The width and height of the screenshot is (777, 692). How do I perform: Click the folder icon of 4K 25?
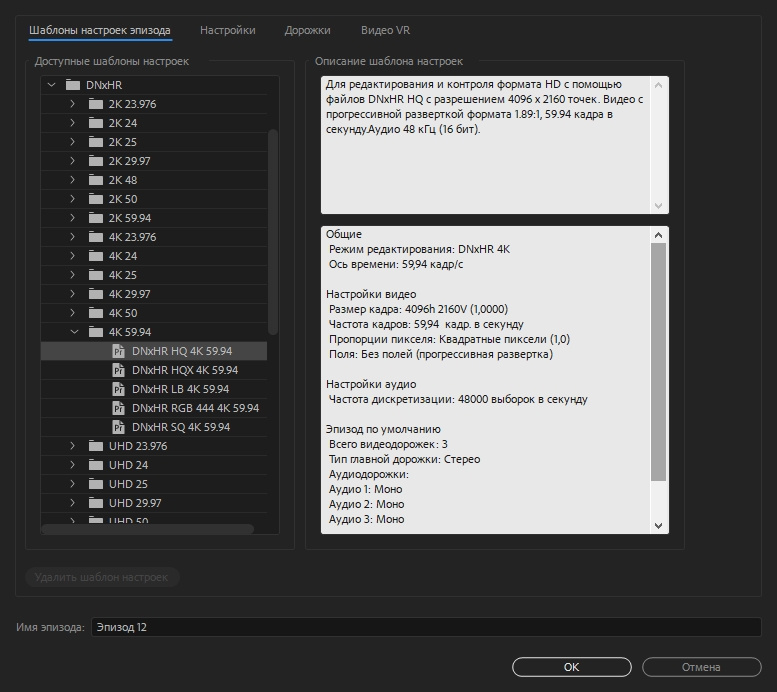pyautogui.click(x=96, y=275)
